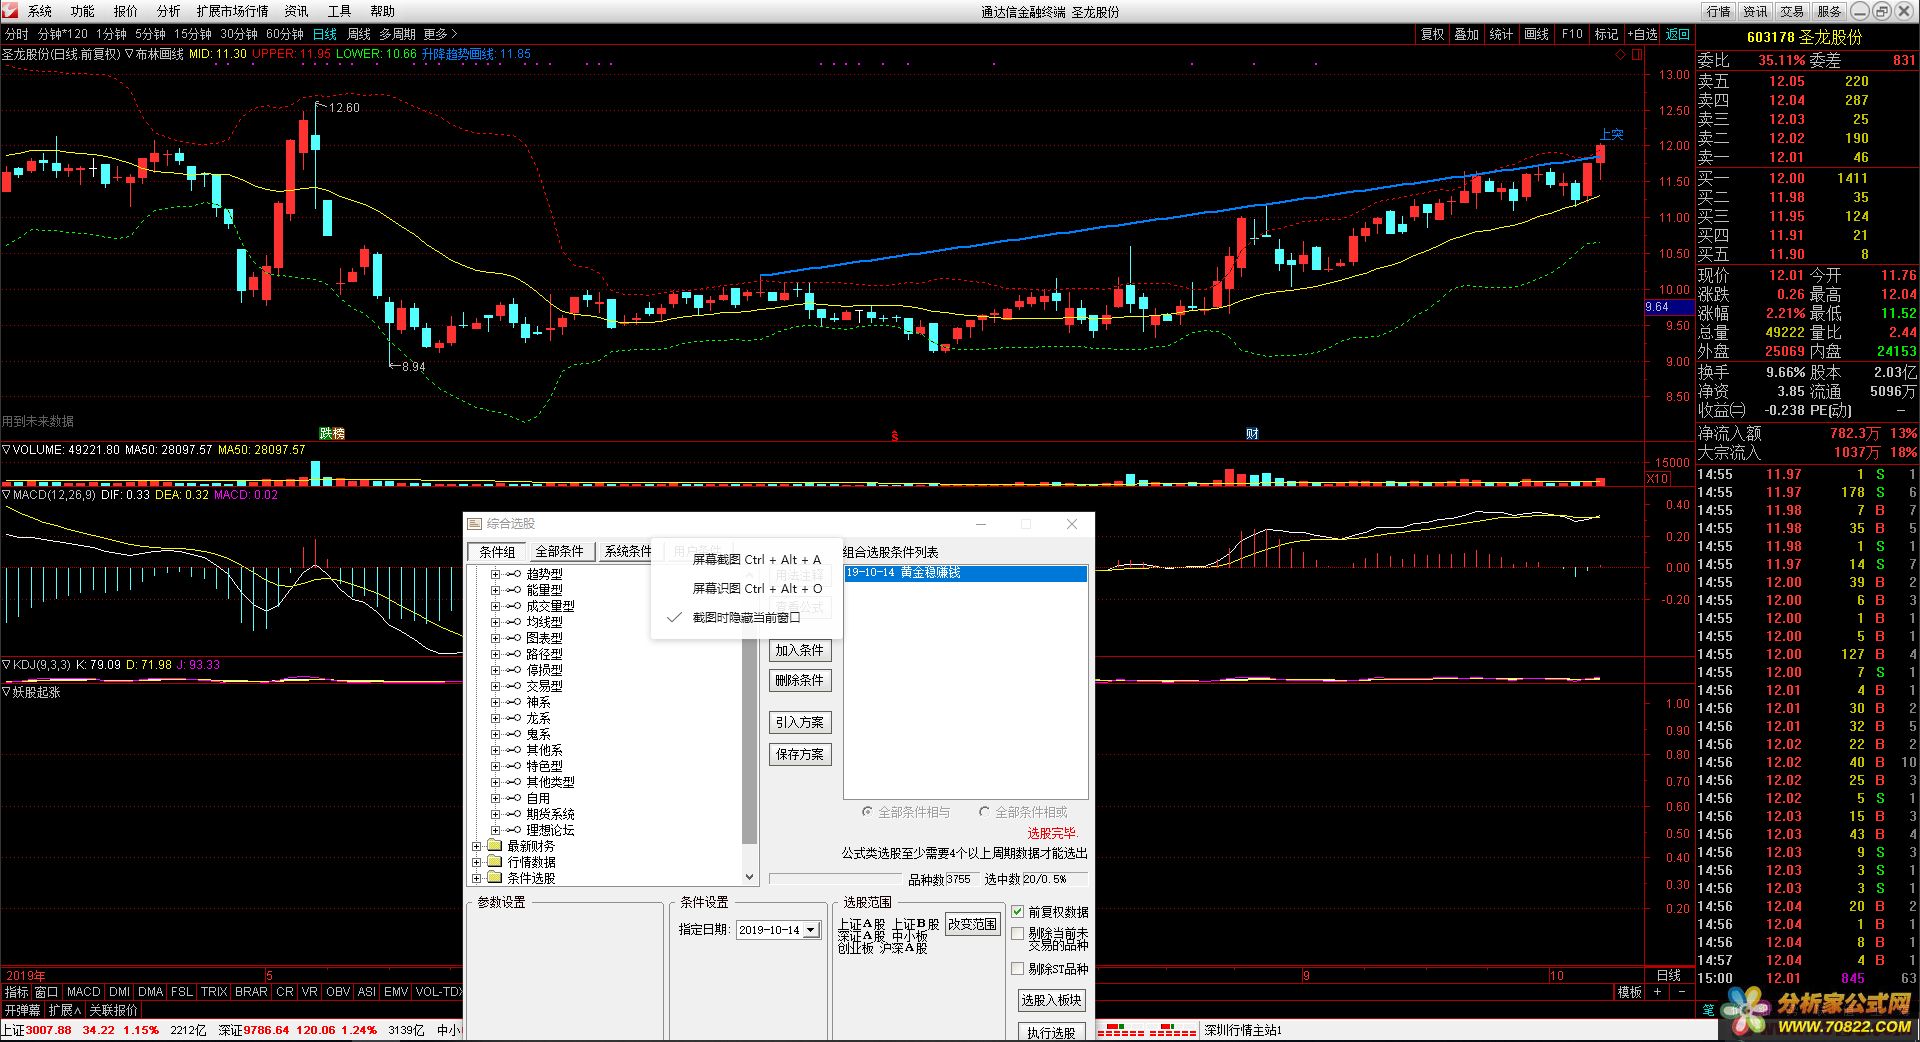This screenshot has width=1920, height=1042.
Task: Click the 上突 signal label on the chart
Action: click(1611, 134)
